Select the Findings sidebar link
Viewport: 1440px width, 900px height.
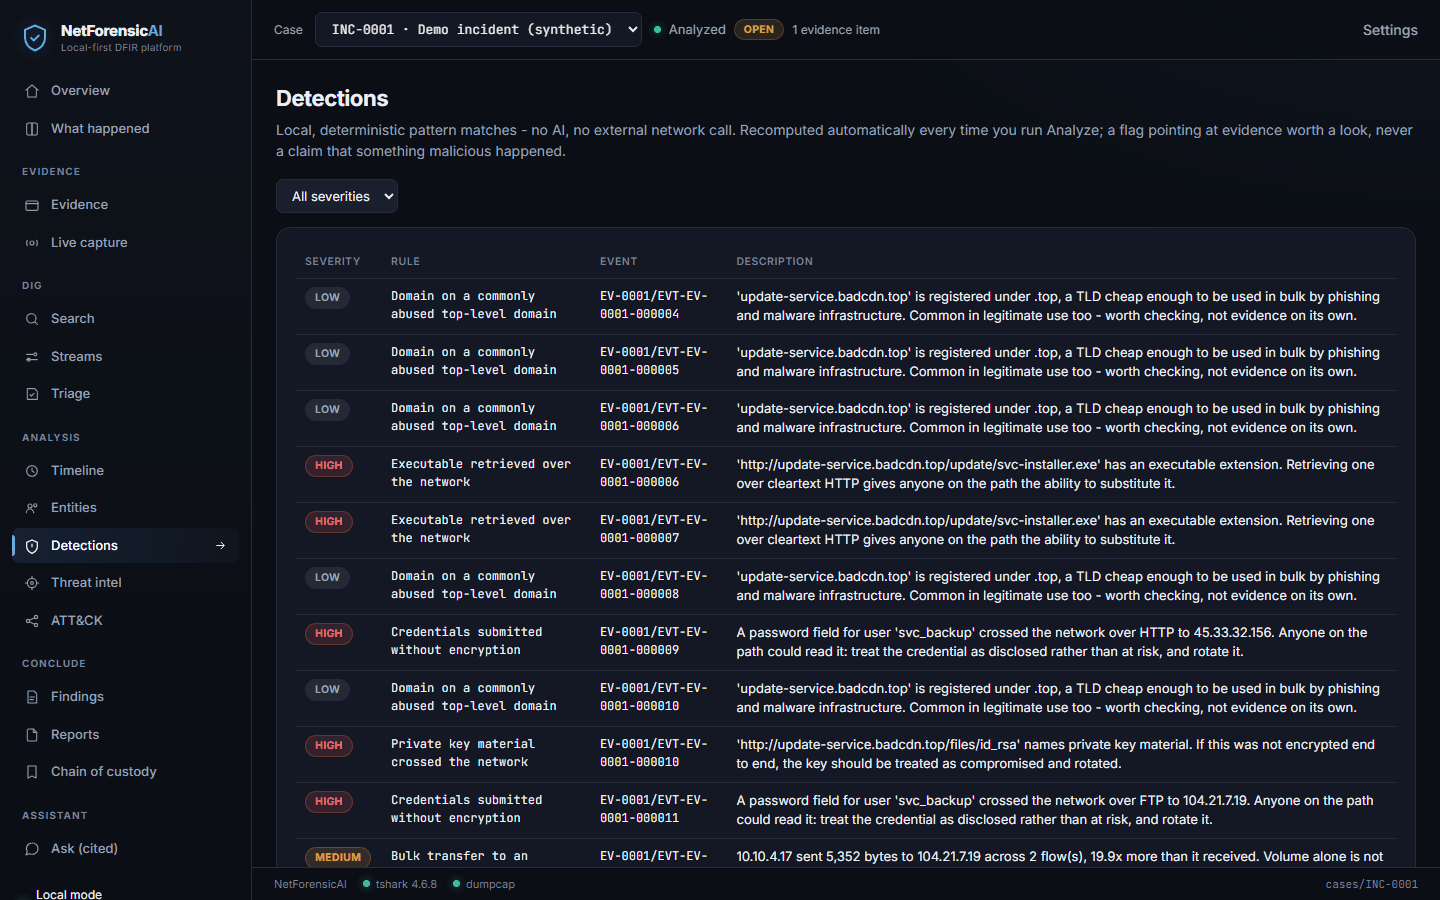pyautogui.click(x=126, y=697)
